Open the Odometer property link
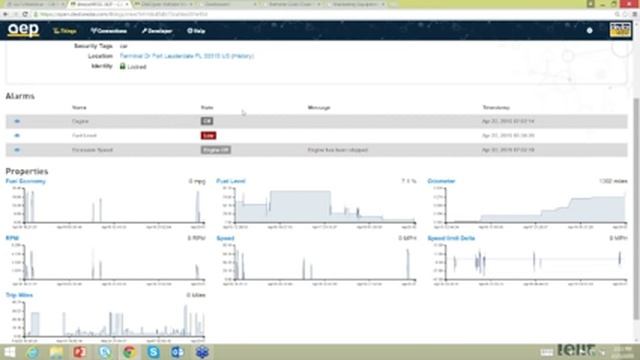The image size is (640, 360). pos(441,181)
